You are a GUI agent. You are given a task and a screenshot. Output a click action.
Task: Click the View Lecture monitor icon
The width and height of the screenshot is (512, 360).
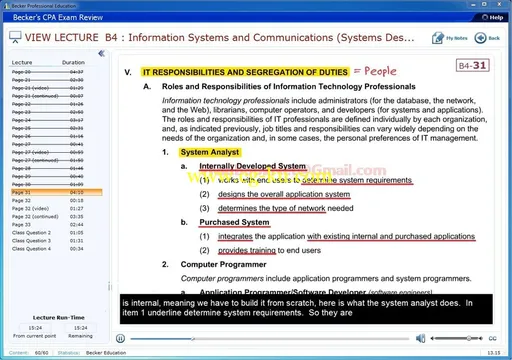click(15, 37)
